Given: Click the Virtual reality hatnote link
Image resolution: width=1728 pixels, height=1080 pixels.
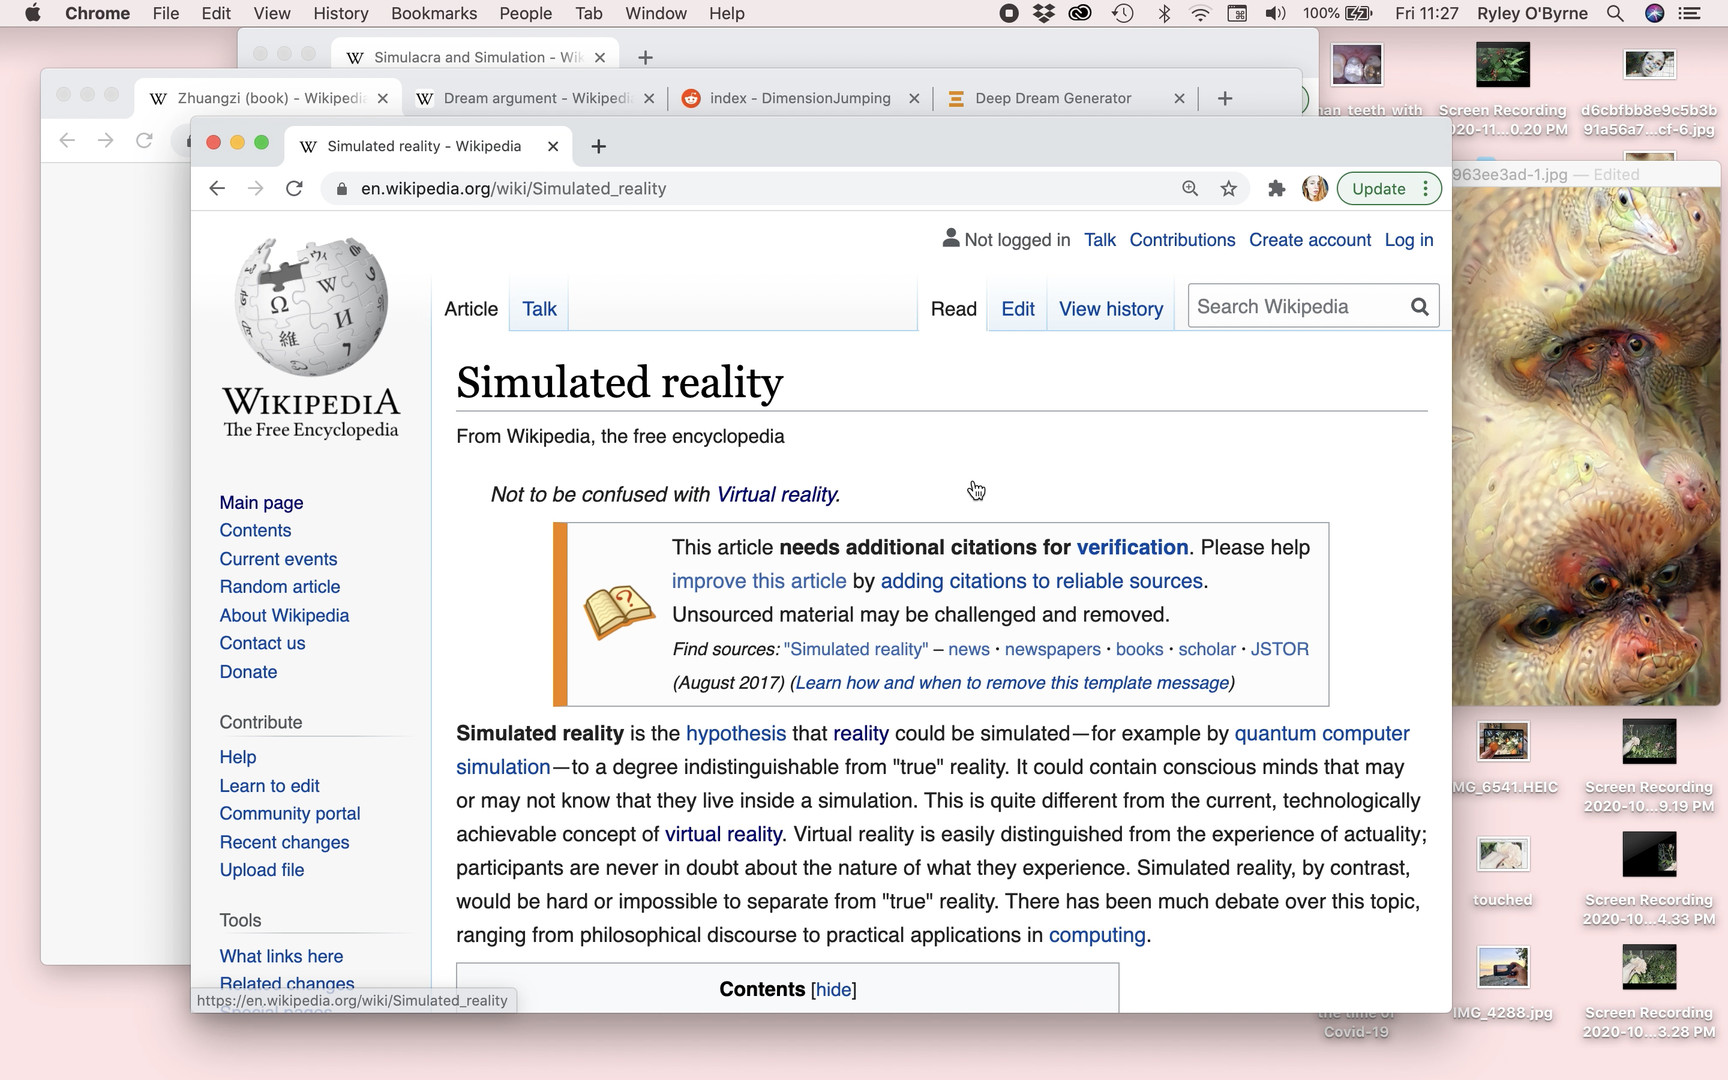Looking at the screenshot, I should coord(777,495).
